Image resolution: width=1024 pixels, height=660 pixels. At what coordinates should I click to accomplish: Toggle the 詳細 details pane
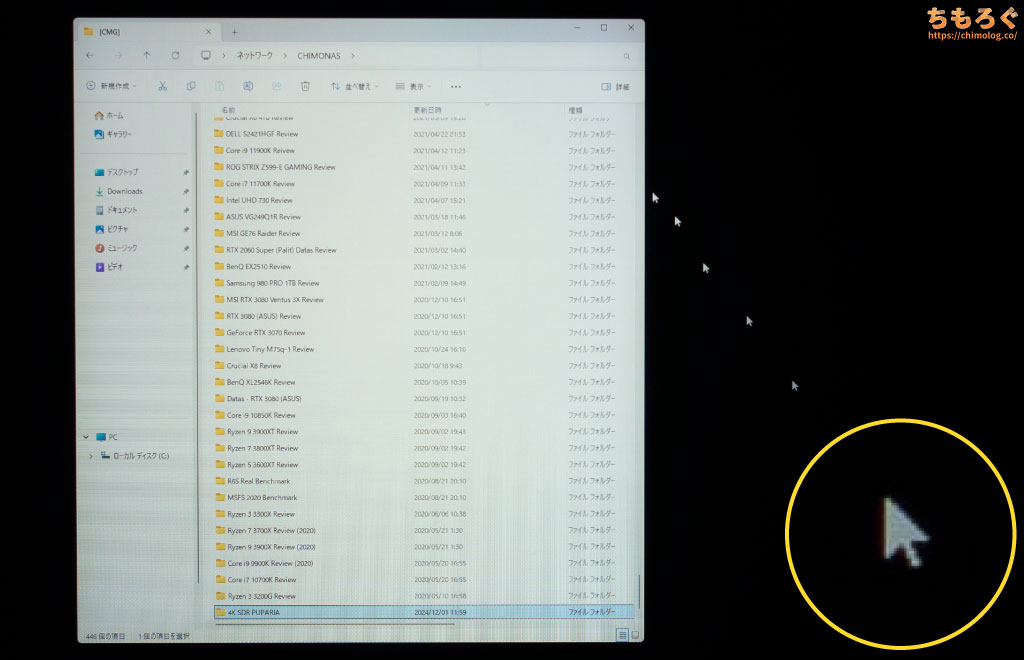click(615, 87)
